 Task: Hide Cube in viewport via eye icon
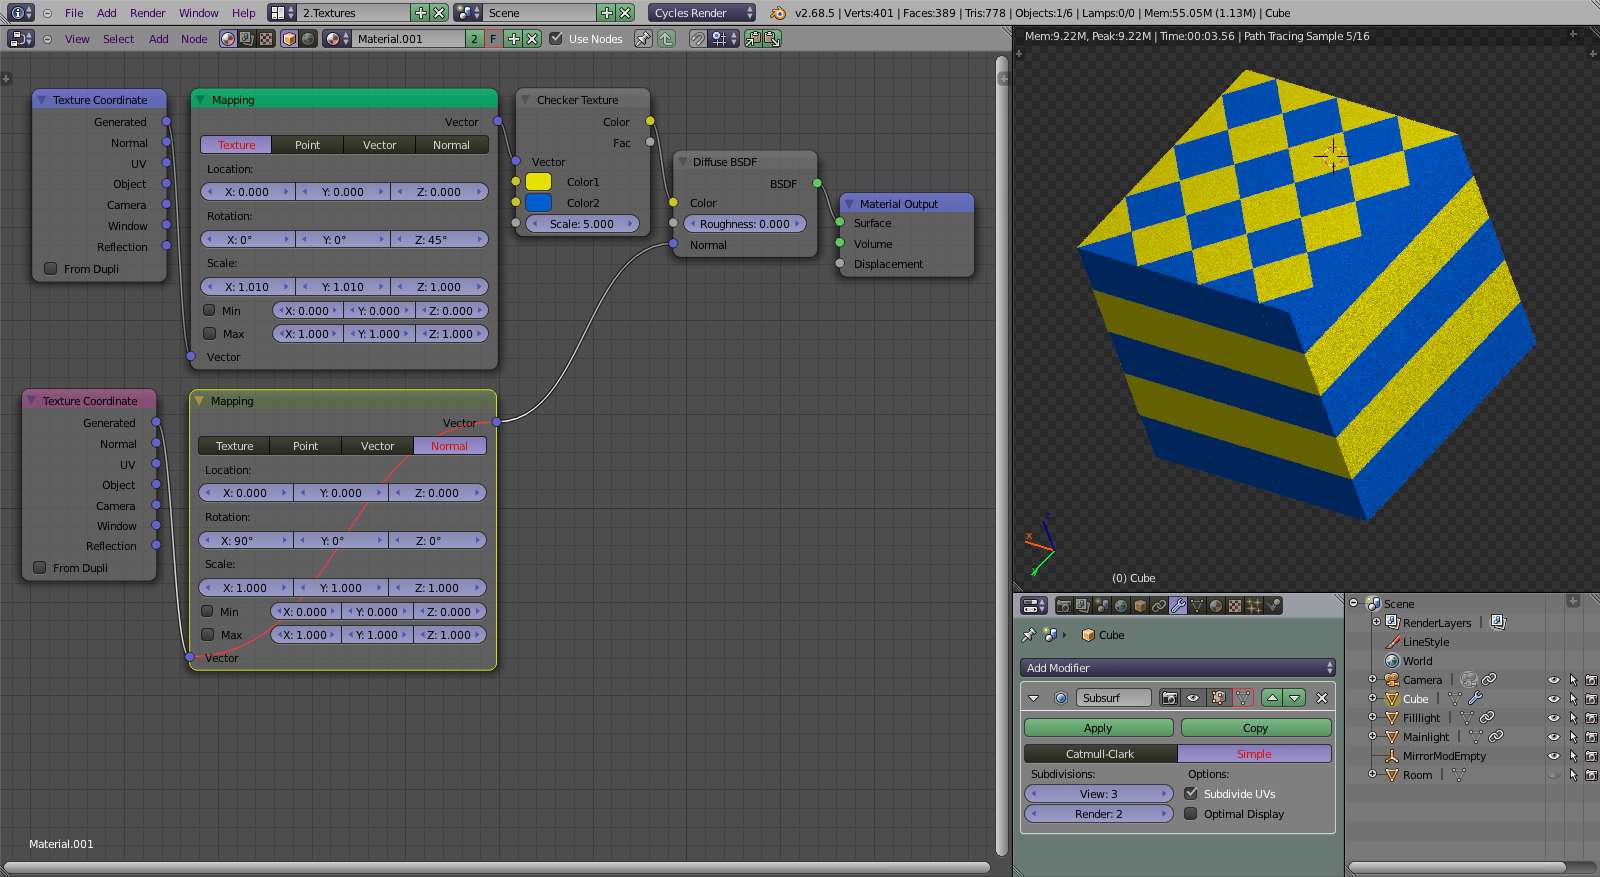pos(1554,699)
